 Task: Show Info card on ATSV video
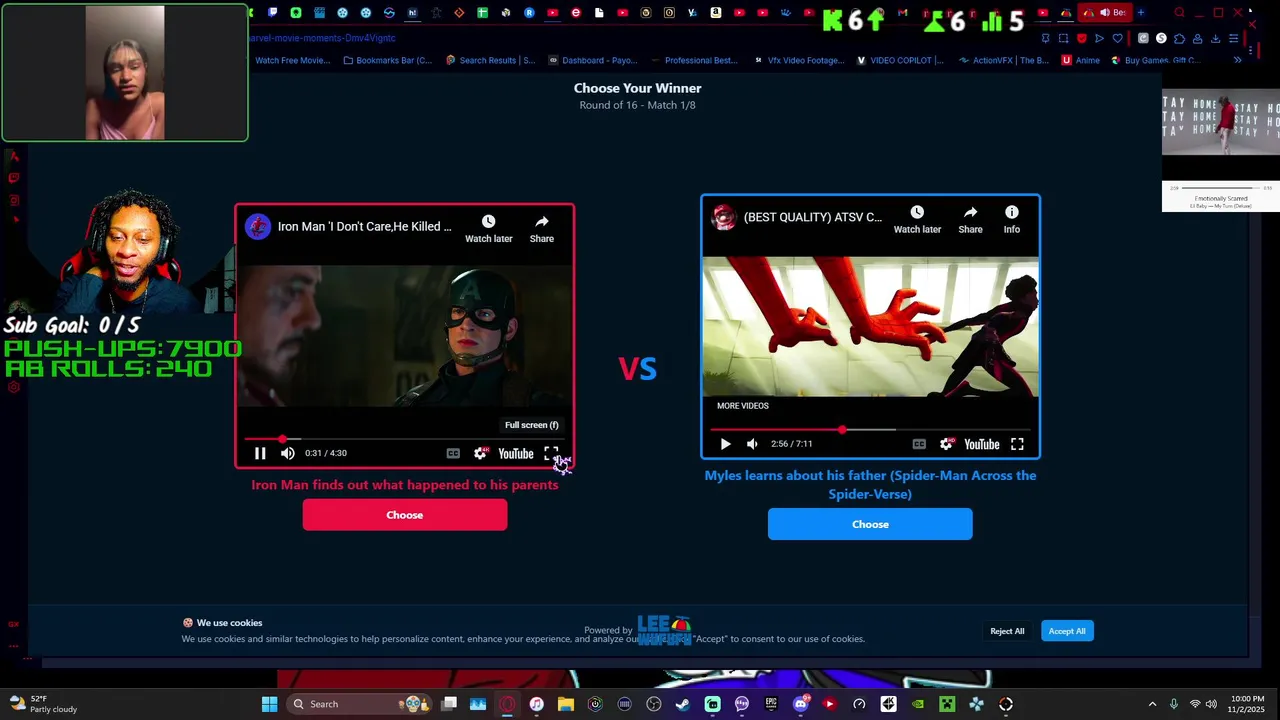click(1012, 219)
